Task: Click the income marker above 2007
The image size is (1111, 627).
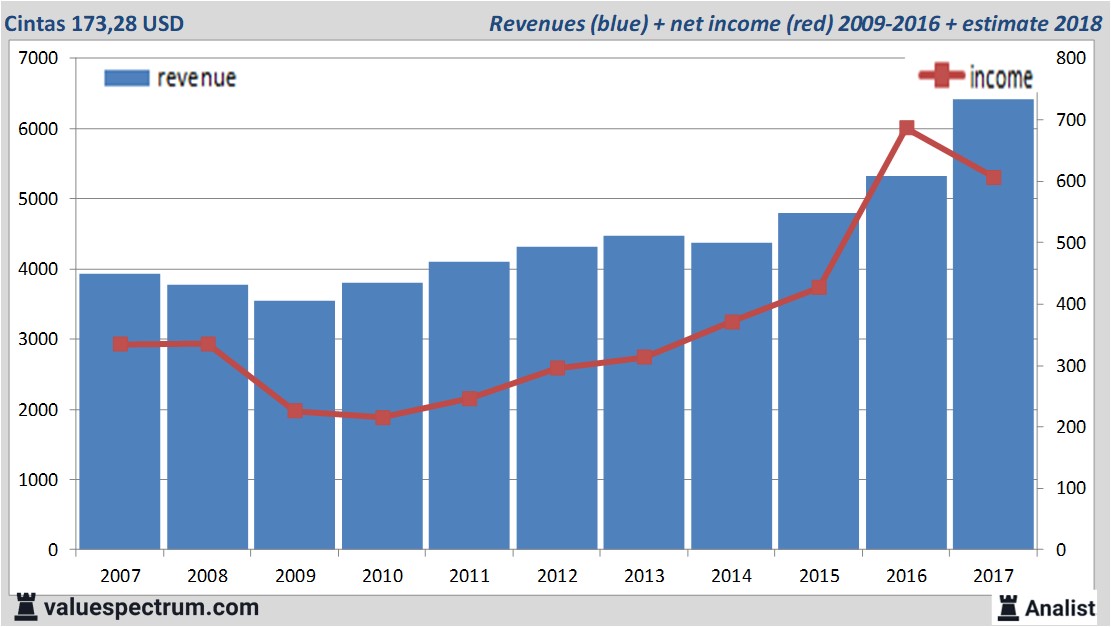Action: [119, 344]
